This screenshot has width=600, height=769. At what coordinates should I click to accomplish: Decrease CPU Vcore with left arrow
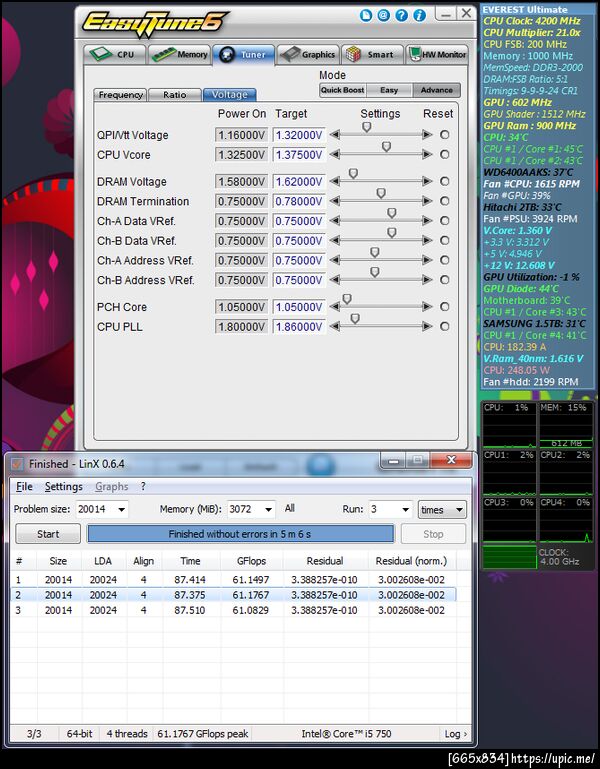(x=335, y=154)
